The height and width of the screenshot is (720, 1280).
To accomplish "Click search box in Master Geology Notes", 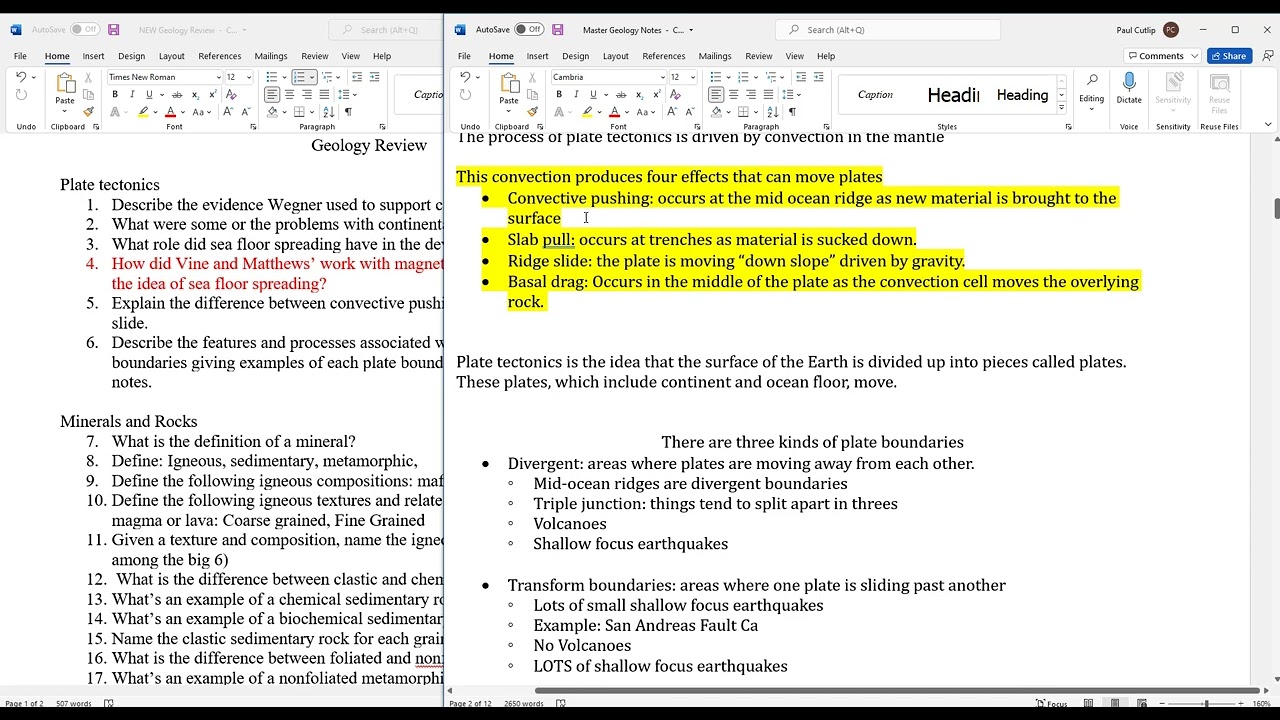I will [x=887, y=29].
